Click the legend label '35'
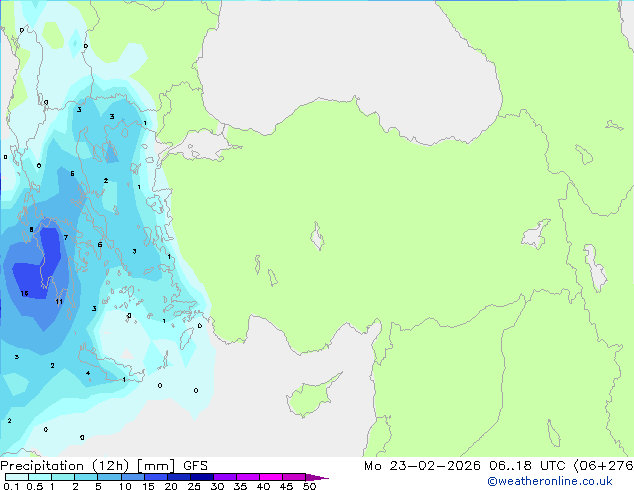This screenshot has height=490, width=634. point(240,486)
